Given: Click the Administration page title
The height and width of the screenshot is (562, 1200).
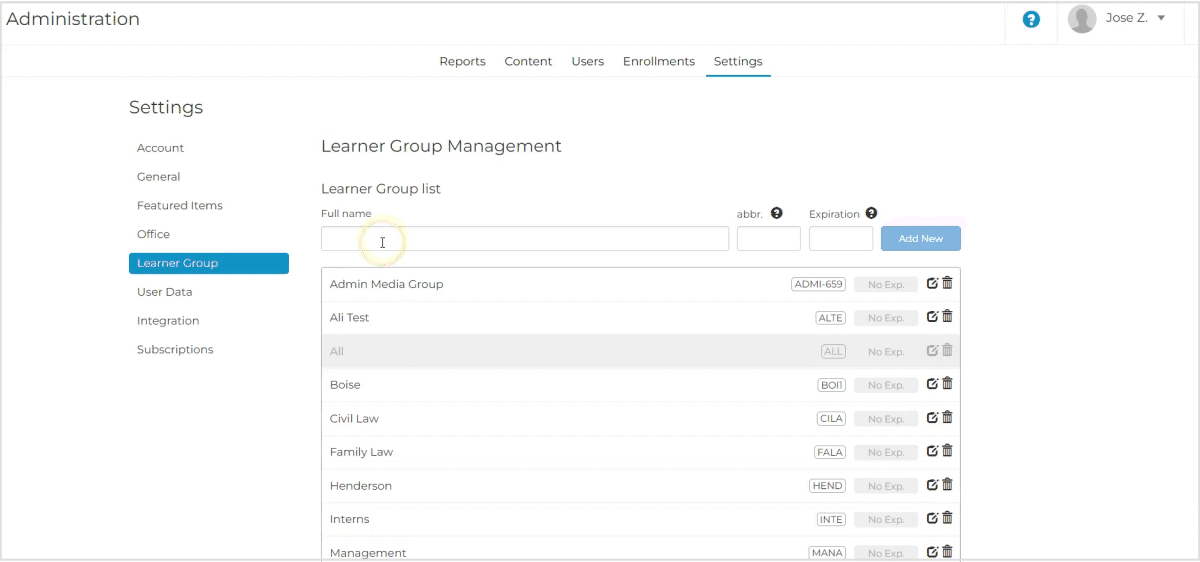Looking at the screenshot, I should (x=73, y=19).
